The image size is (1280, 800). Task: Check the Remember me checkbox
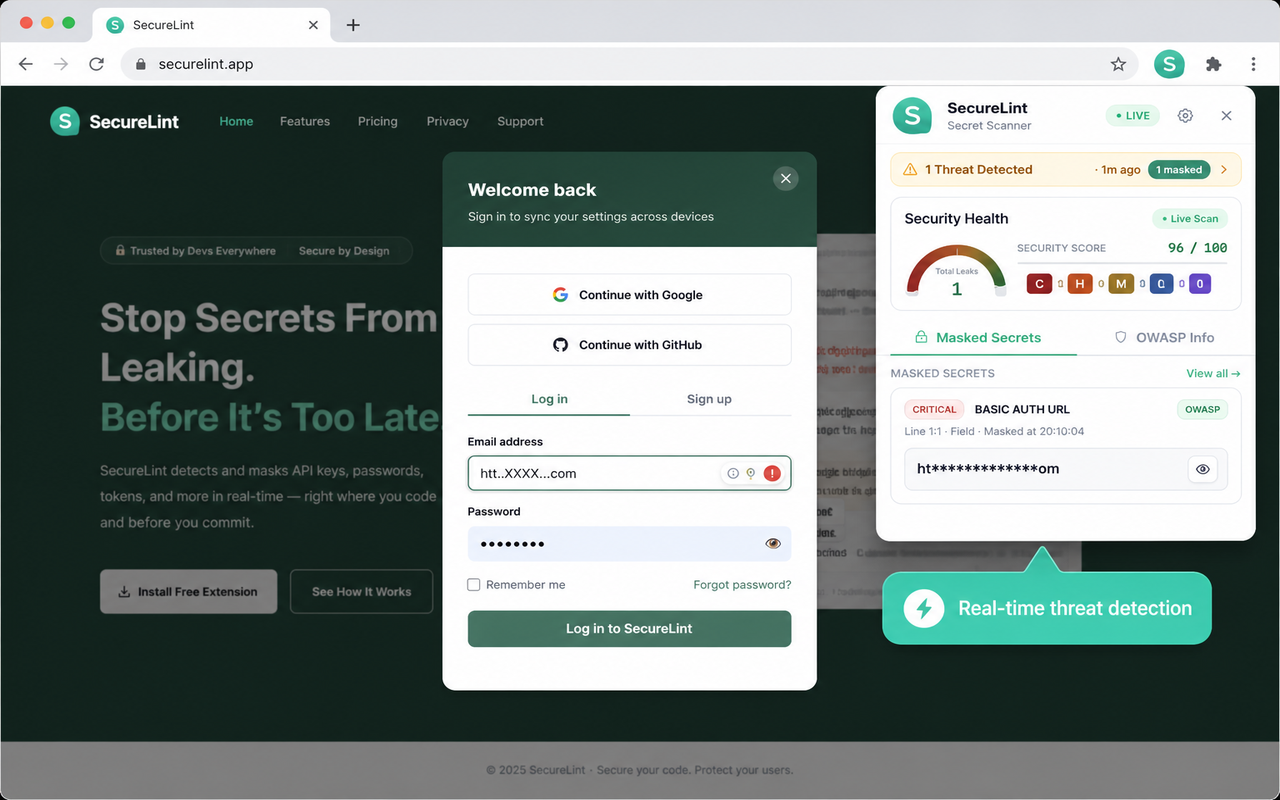pos(474,585)
